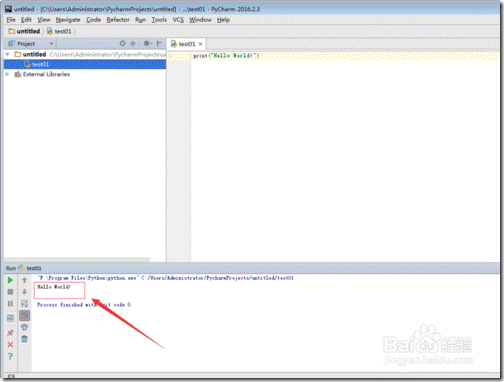
Task: Open the Code menu
Action: pyautogui.click(x=93, y=20)
